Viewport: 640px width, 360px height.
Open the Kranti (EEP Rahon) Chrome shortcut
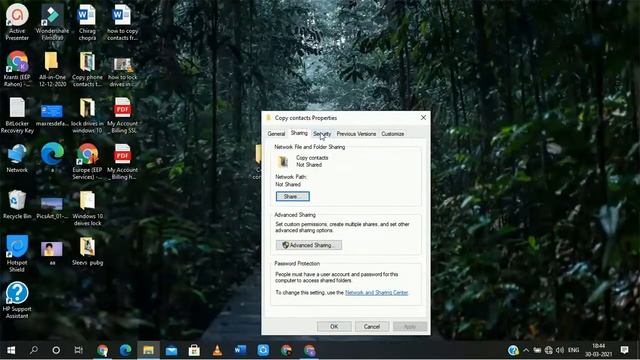[17, 69]
